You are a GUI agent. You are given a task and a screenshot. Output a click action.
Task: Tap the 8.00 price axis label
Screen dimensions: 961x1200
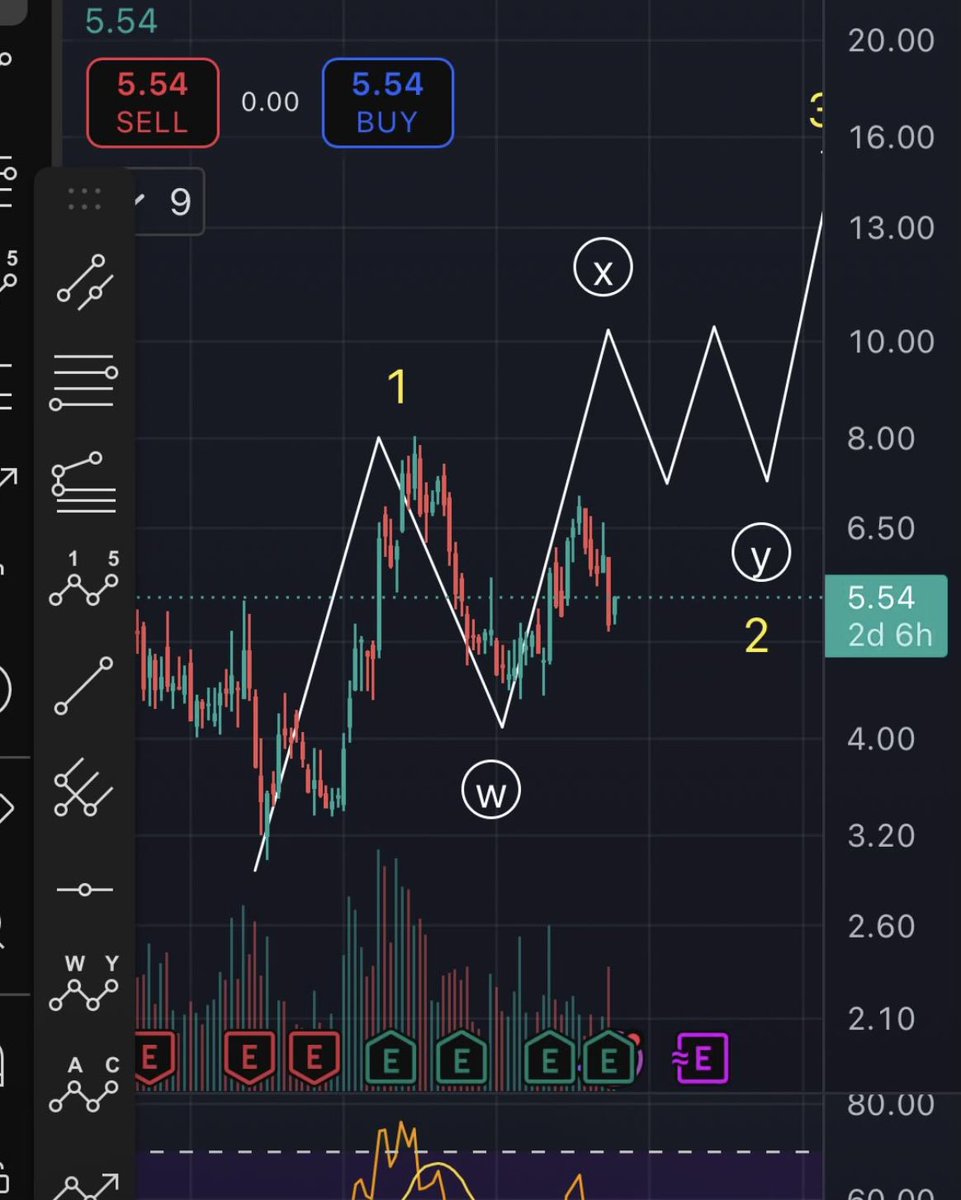coord(881,438)
